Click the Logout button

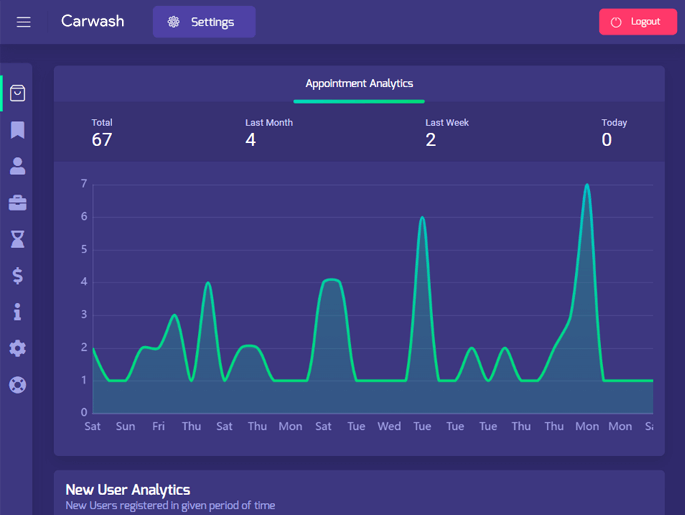[x=638, y=22]
